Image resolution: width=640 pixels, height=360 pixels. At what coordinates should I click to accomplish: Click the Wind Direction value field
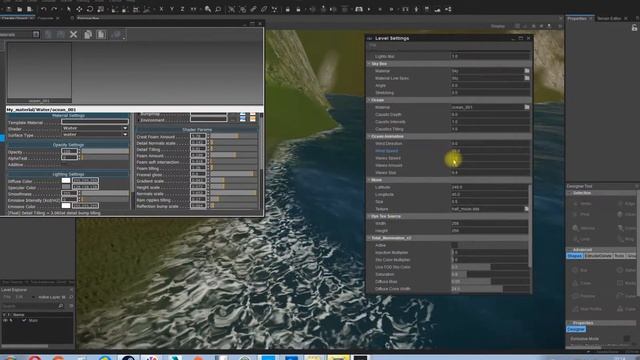pyautogui.click(x=489, y=144)
